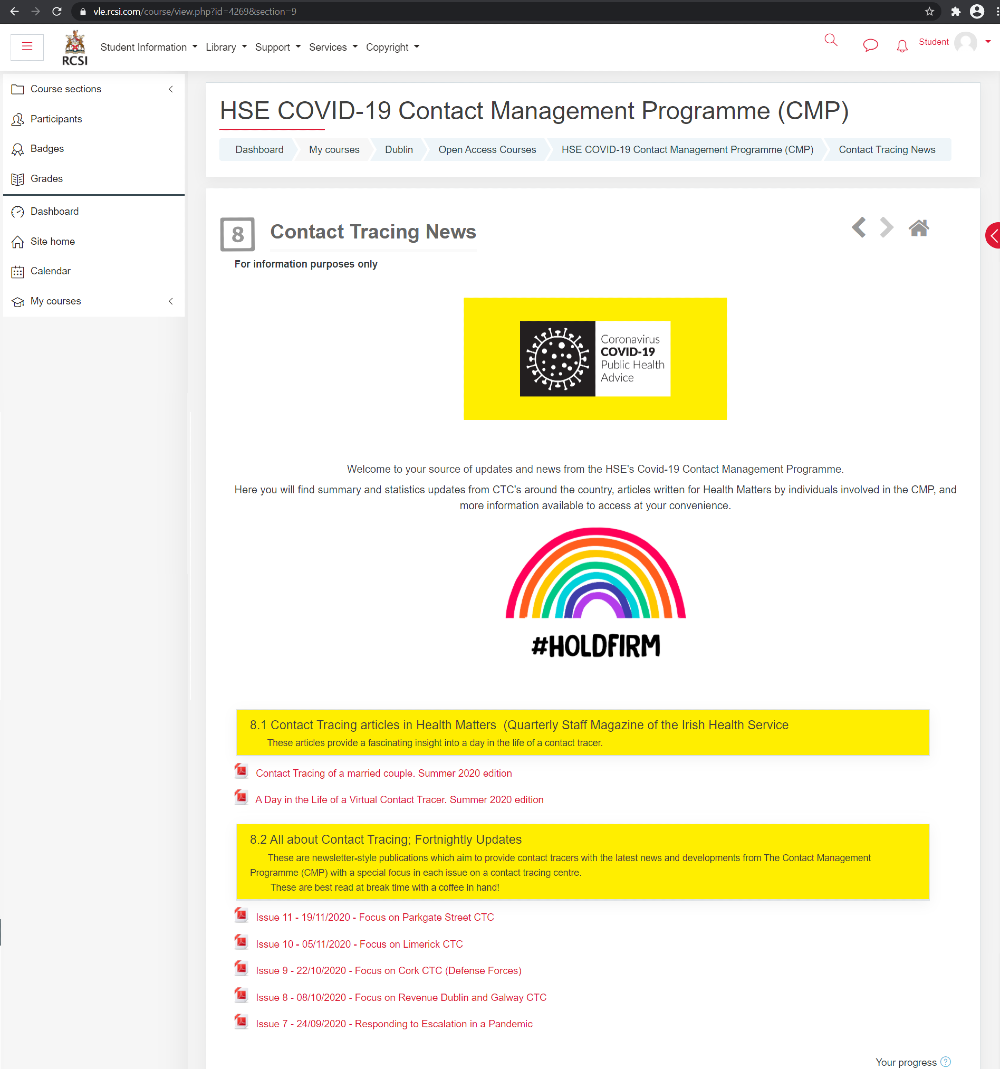Click the course home house icon
This screenshot has height=1069, width=1000.
click(919, 228)
